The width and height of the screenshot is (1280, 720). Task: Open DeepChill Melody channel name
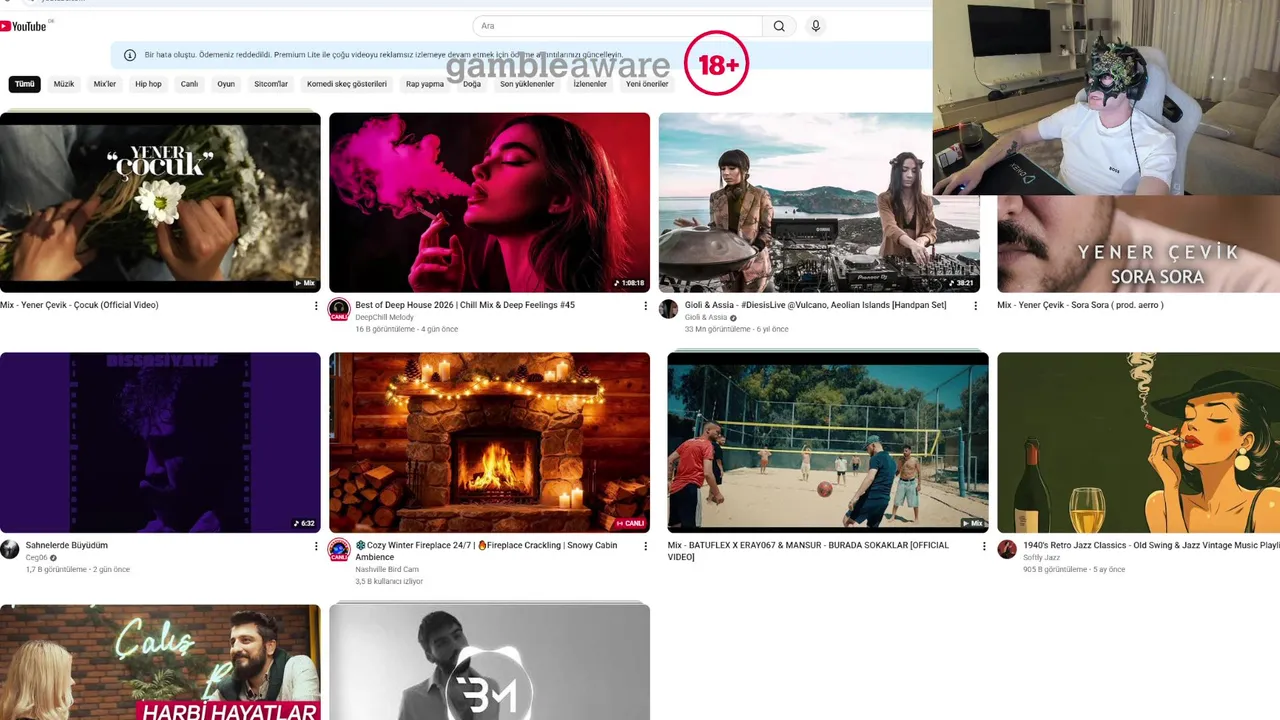click(x=384, y=318)
